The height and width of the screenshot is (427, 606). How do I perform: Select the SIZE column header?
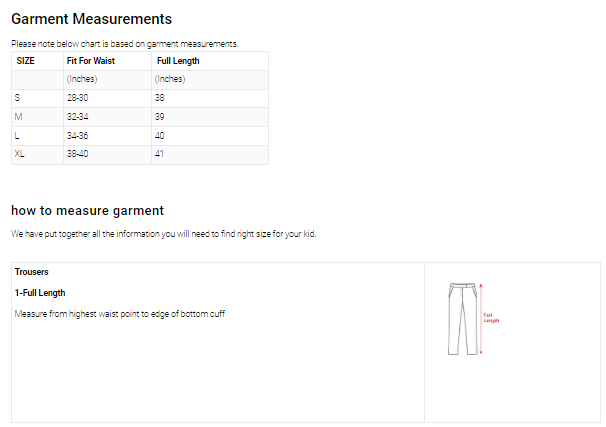point(26,61)
